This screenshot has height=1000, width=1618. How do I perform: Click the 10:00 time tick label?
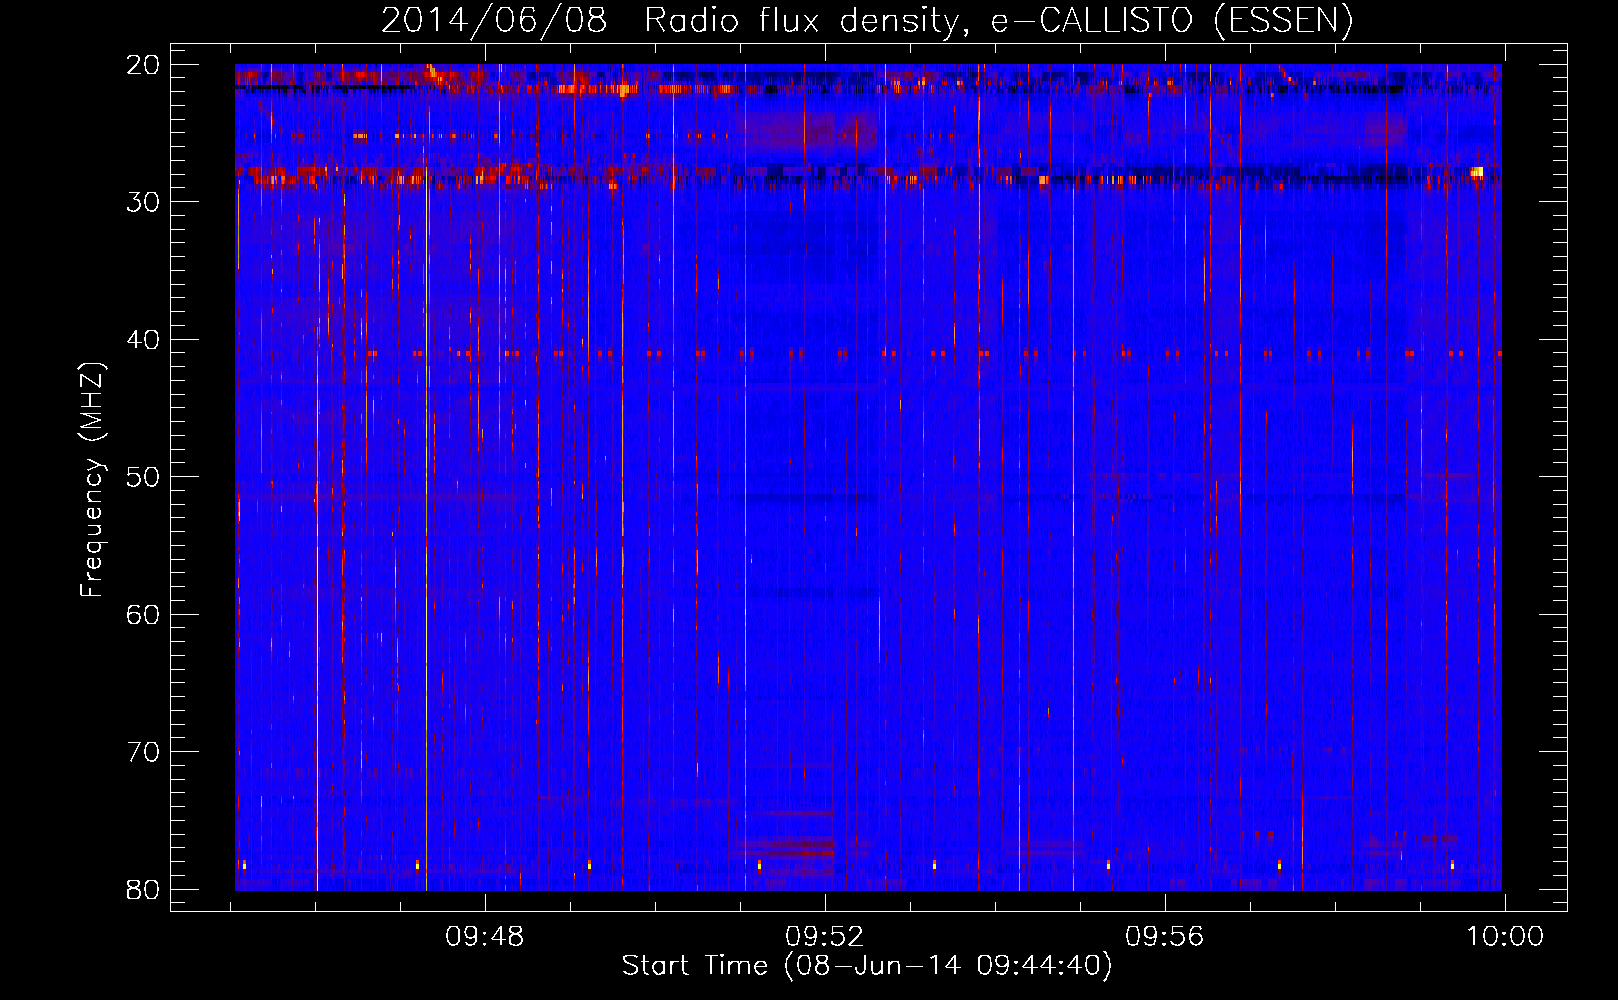1505,937
